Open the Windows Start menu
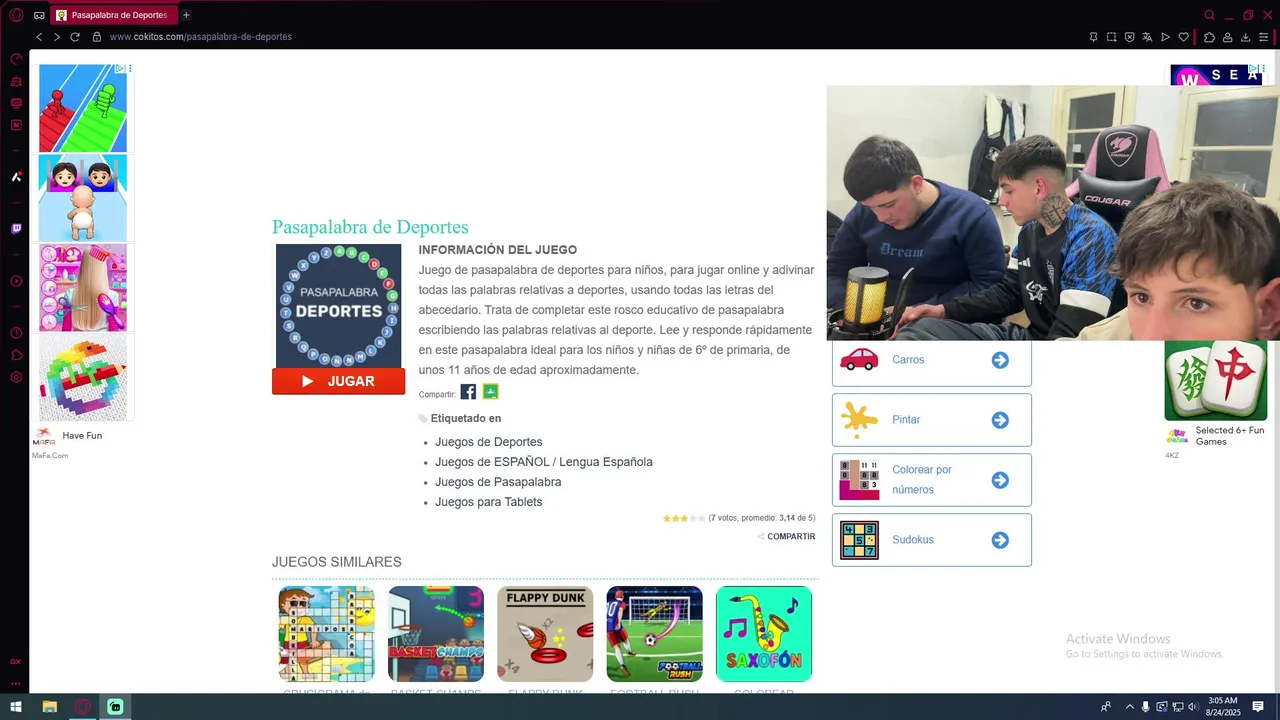This screenshot has height=720, width=1280. [16, 707]
